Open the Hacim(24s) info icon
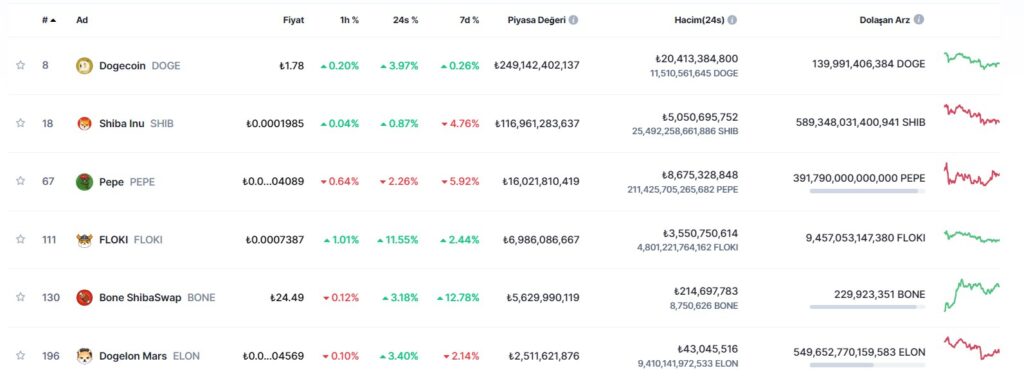Screen dimensions: 1024x384 [x=732, y=20]
